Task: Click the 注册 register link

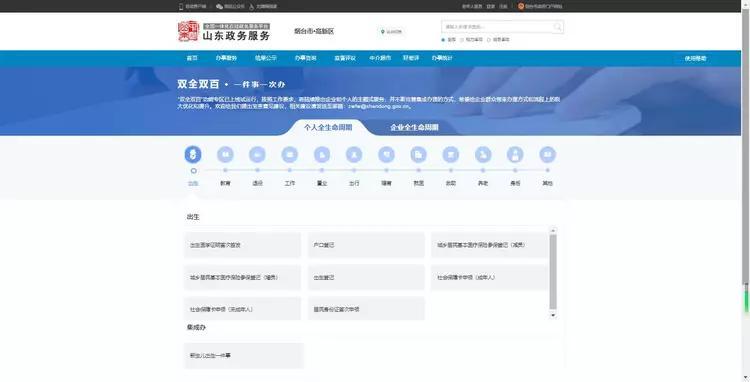Action: coord(503,6)
